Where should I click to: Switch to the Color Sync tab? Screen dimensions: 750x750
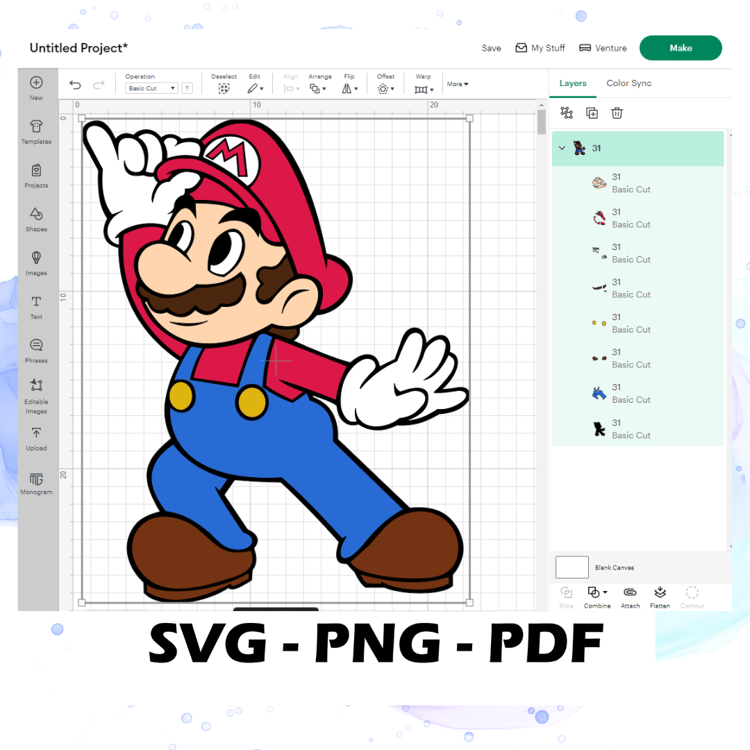pyautogui.click(x=629, y=83)
